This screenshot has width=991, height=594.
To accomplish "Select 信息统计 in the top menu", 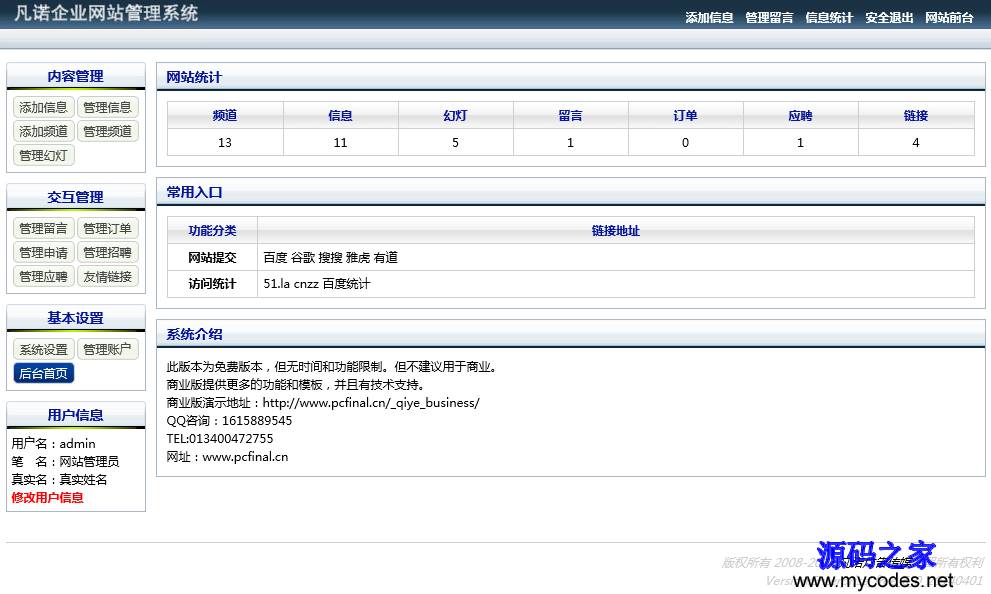I will [x=829, y=18].
